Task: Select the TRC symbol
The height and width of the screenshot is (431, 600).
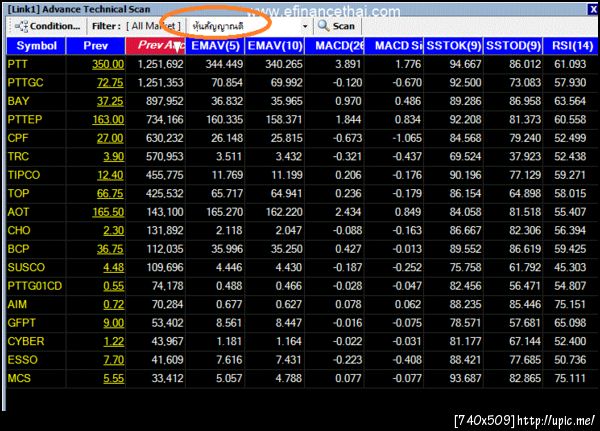Action: pyautogui.click(x=18, y=157)
